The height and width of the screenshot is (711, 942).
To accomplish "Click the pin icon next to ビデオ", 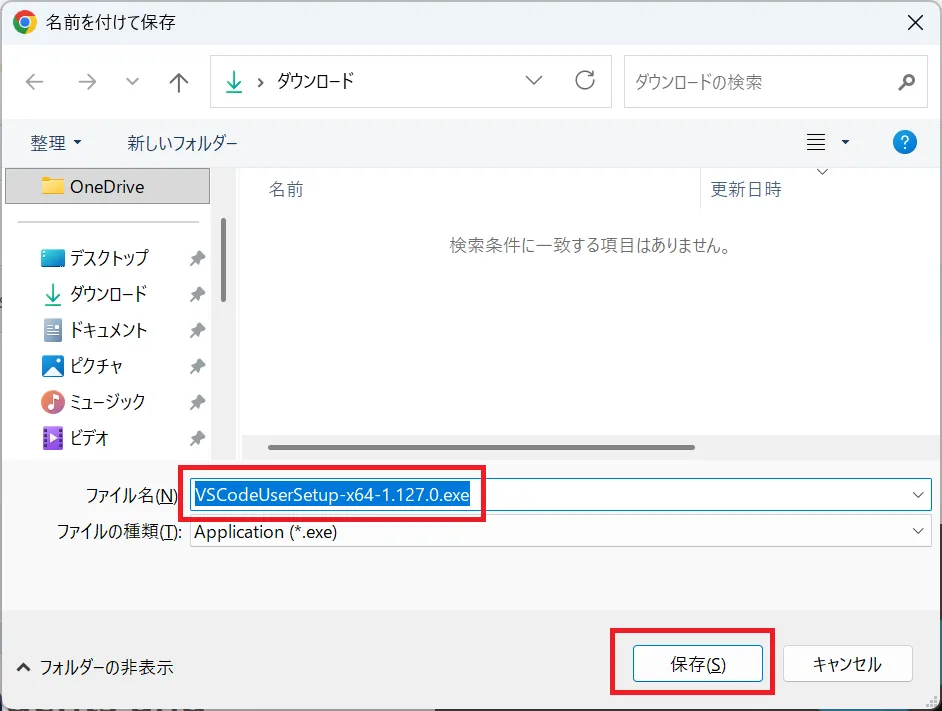I will click(x=197, y=439).
